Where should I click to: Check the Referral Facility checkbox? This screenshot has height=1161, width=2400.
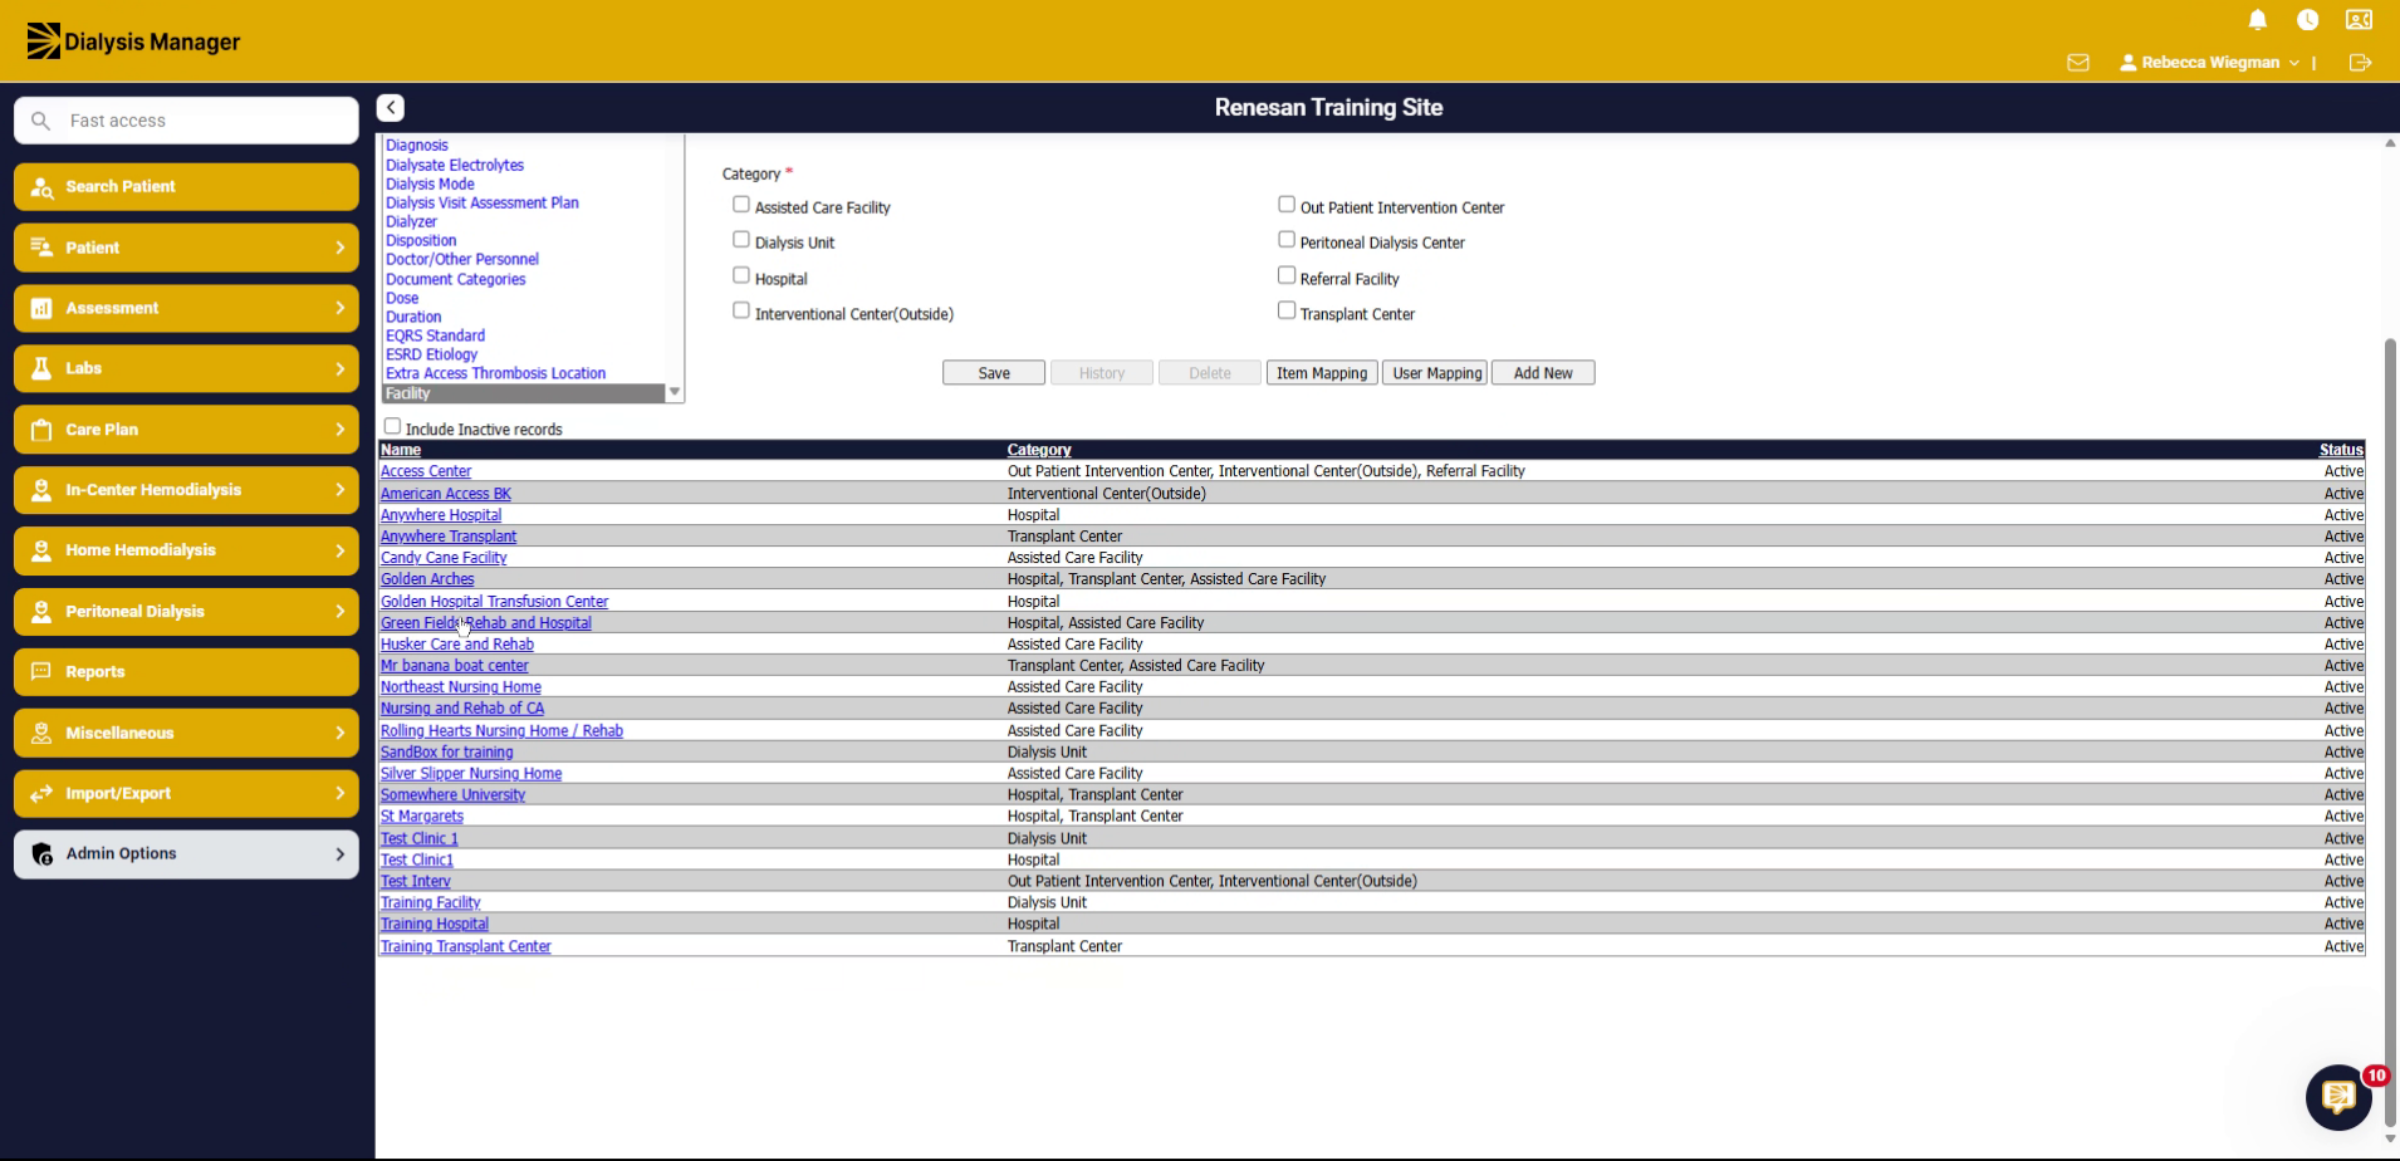pos(1286,276)
